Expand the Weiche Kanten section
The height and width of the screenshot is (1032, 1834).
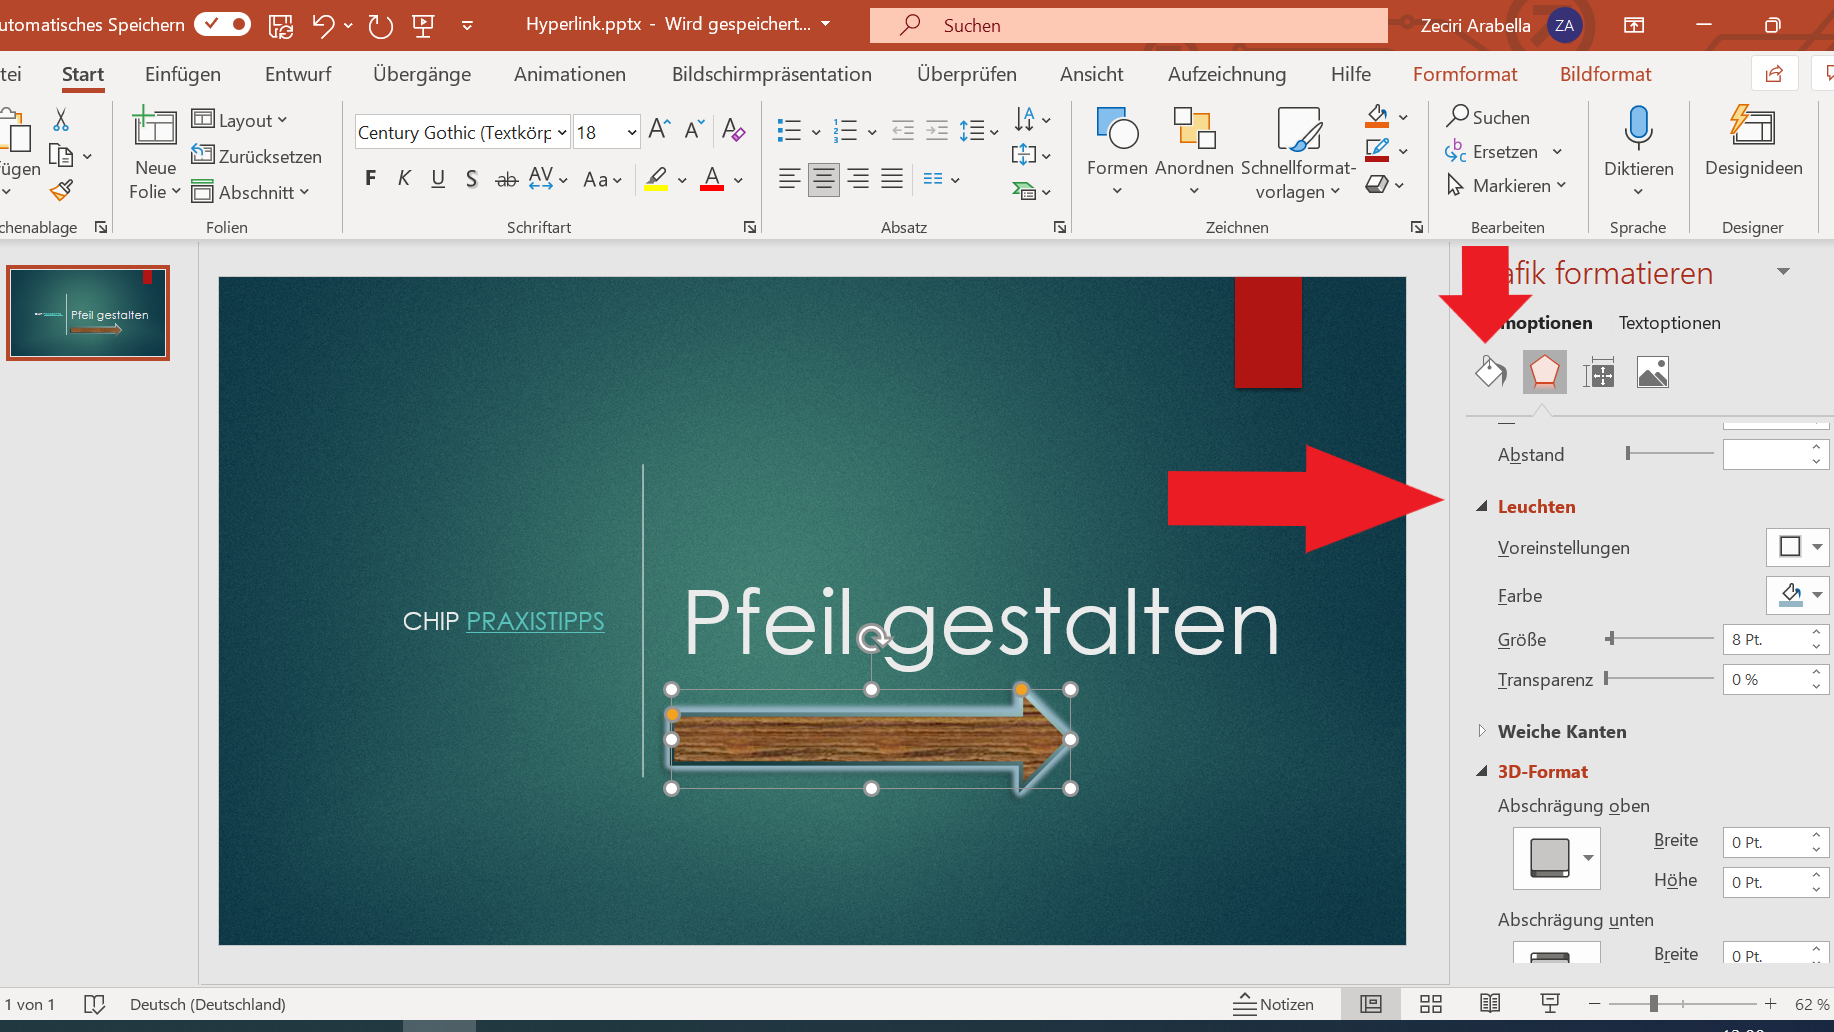click(1482, 732)
